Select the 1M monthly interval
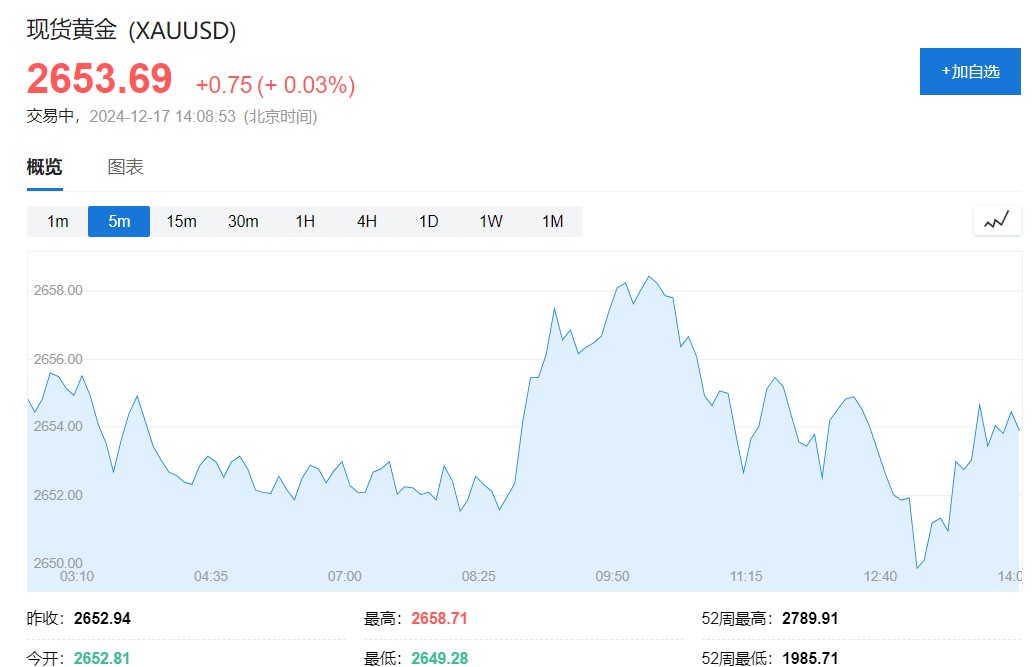Image resolution: width=1032 pixels, height=667 pixels. click(552, 221)
